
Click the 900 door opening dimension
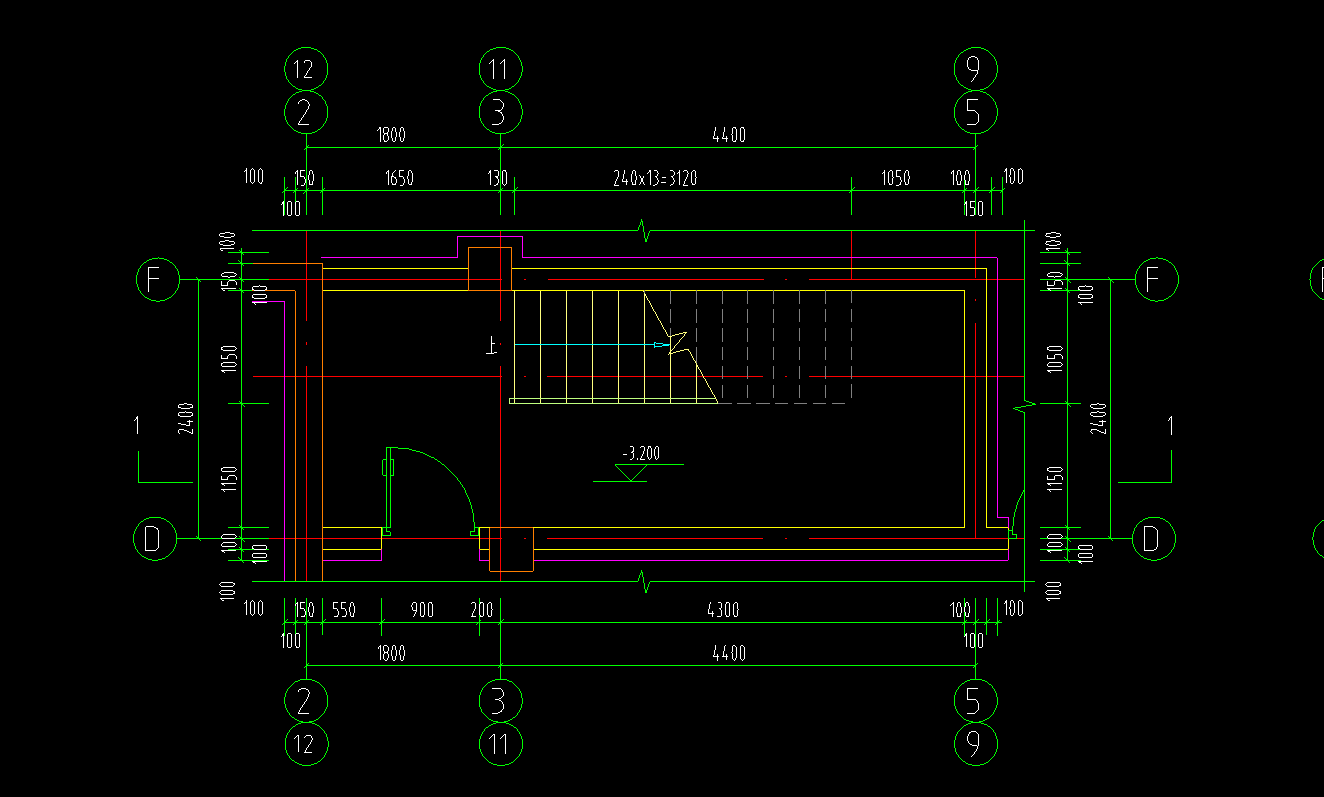(x=423, y=609)
